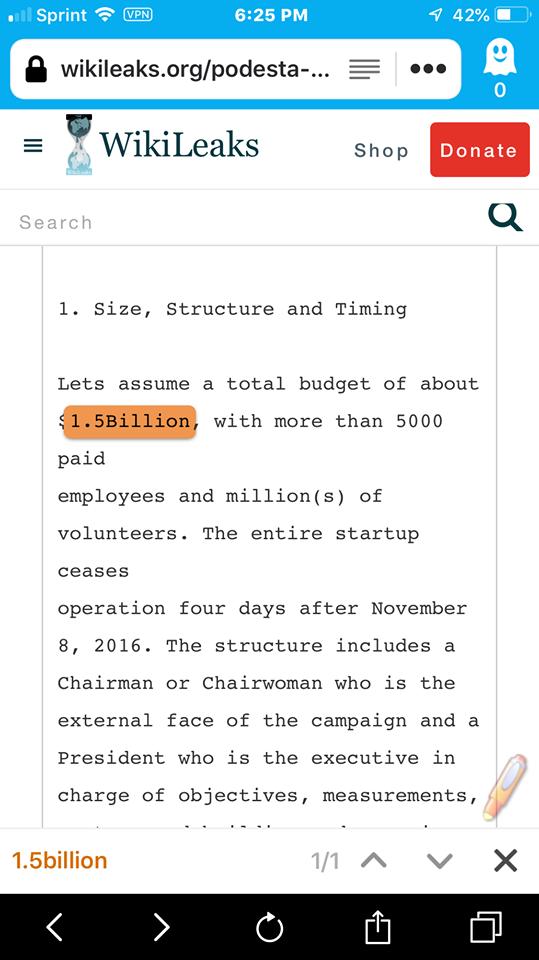Tap the orange highlighter pen icon
The height and width of the screenshot is (960, 539).
coord(505,787)
